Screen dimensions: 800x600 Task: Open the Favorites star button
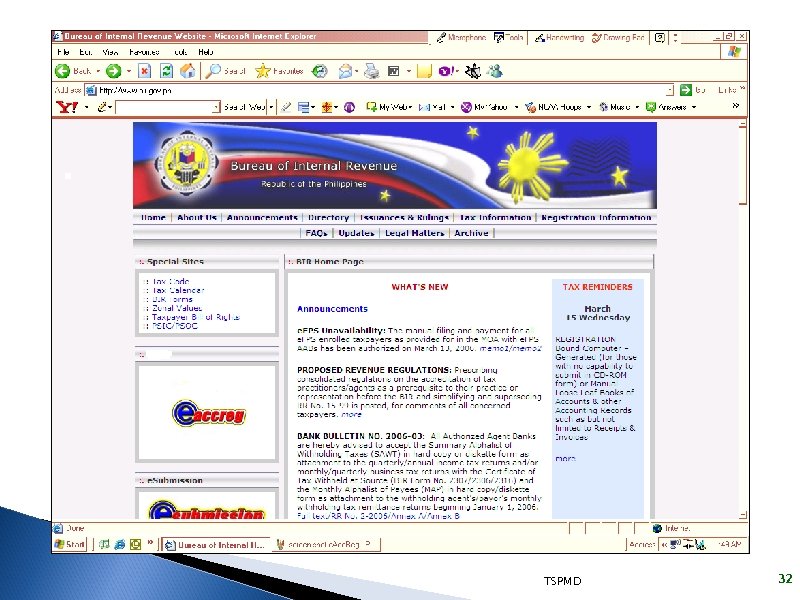tap(262, 71)
